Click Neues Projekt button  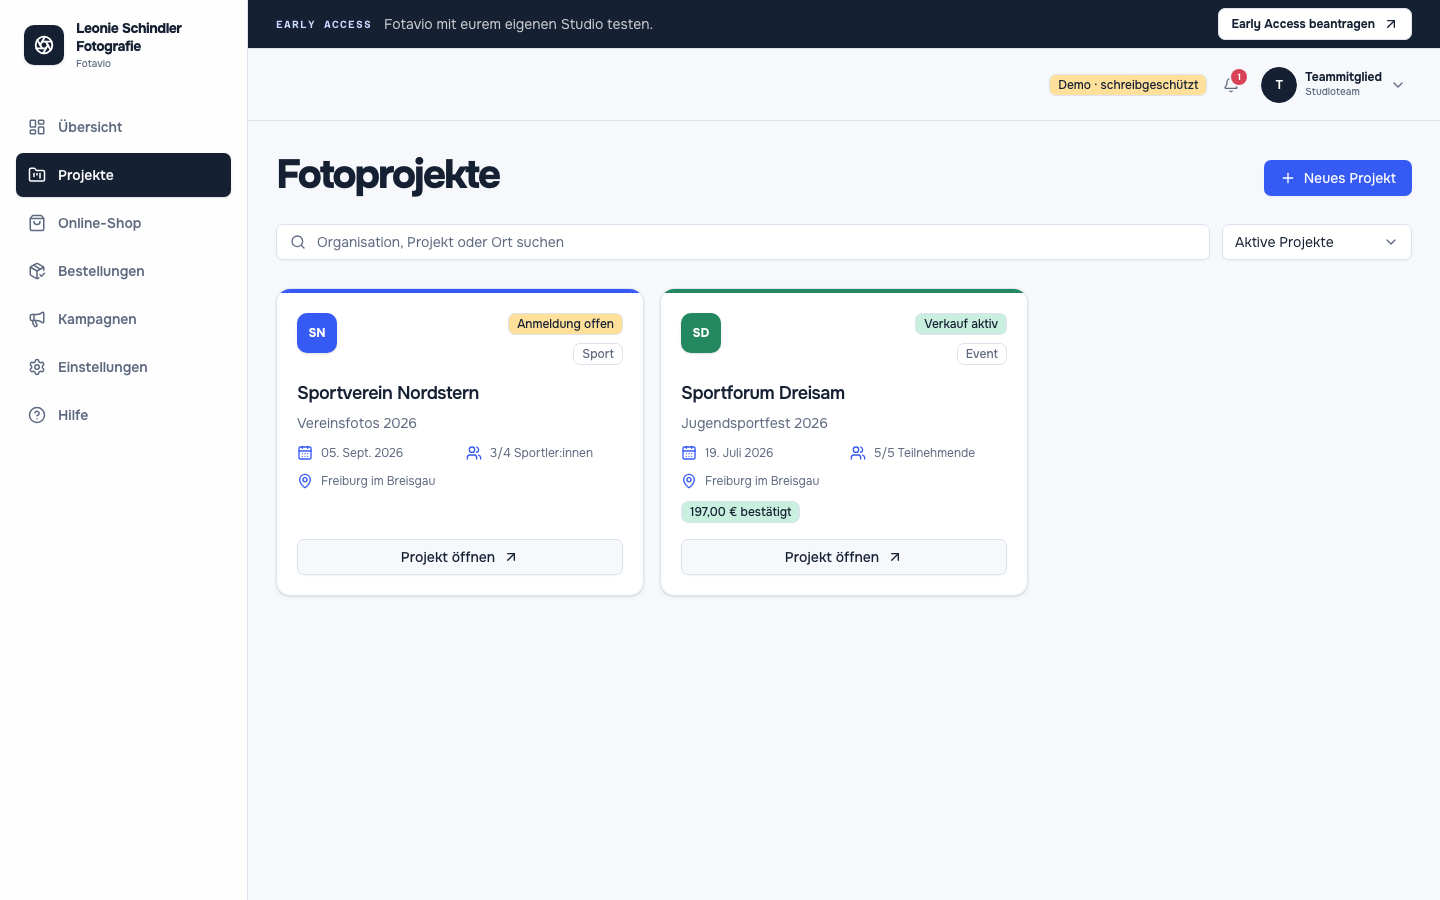click(x=1337, y=178)
